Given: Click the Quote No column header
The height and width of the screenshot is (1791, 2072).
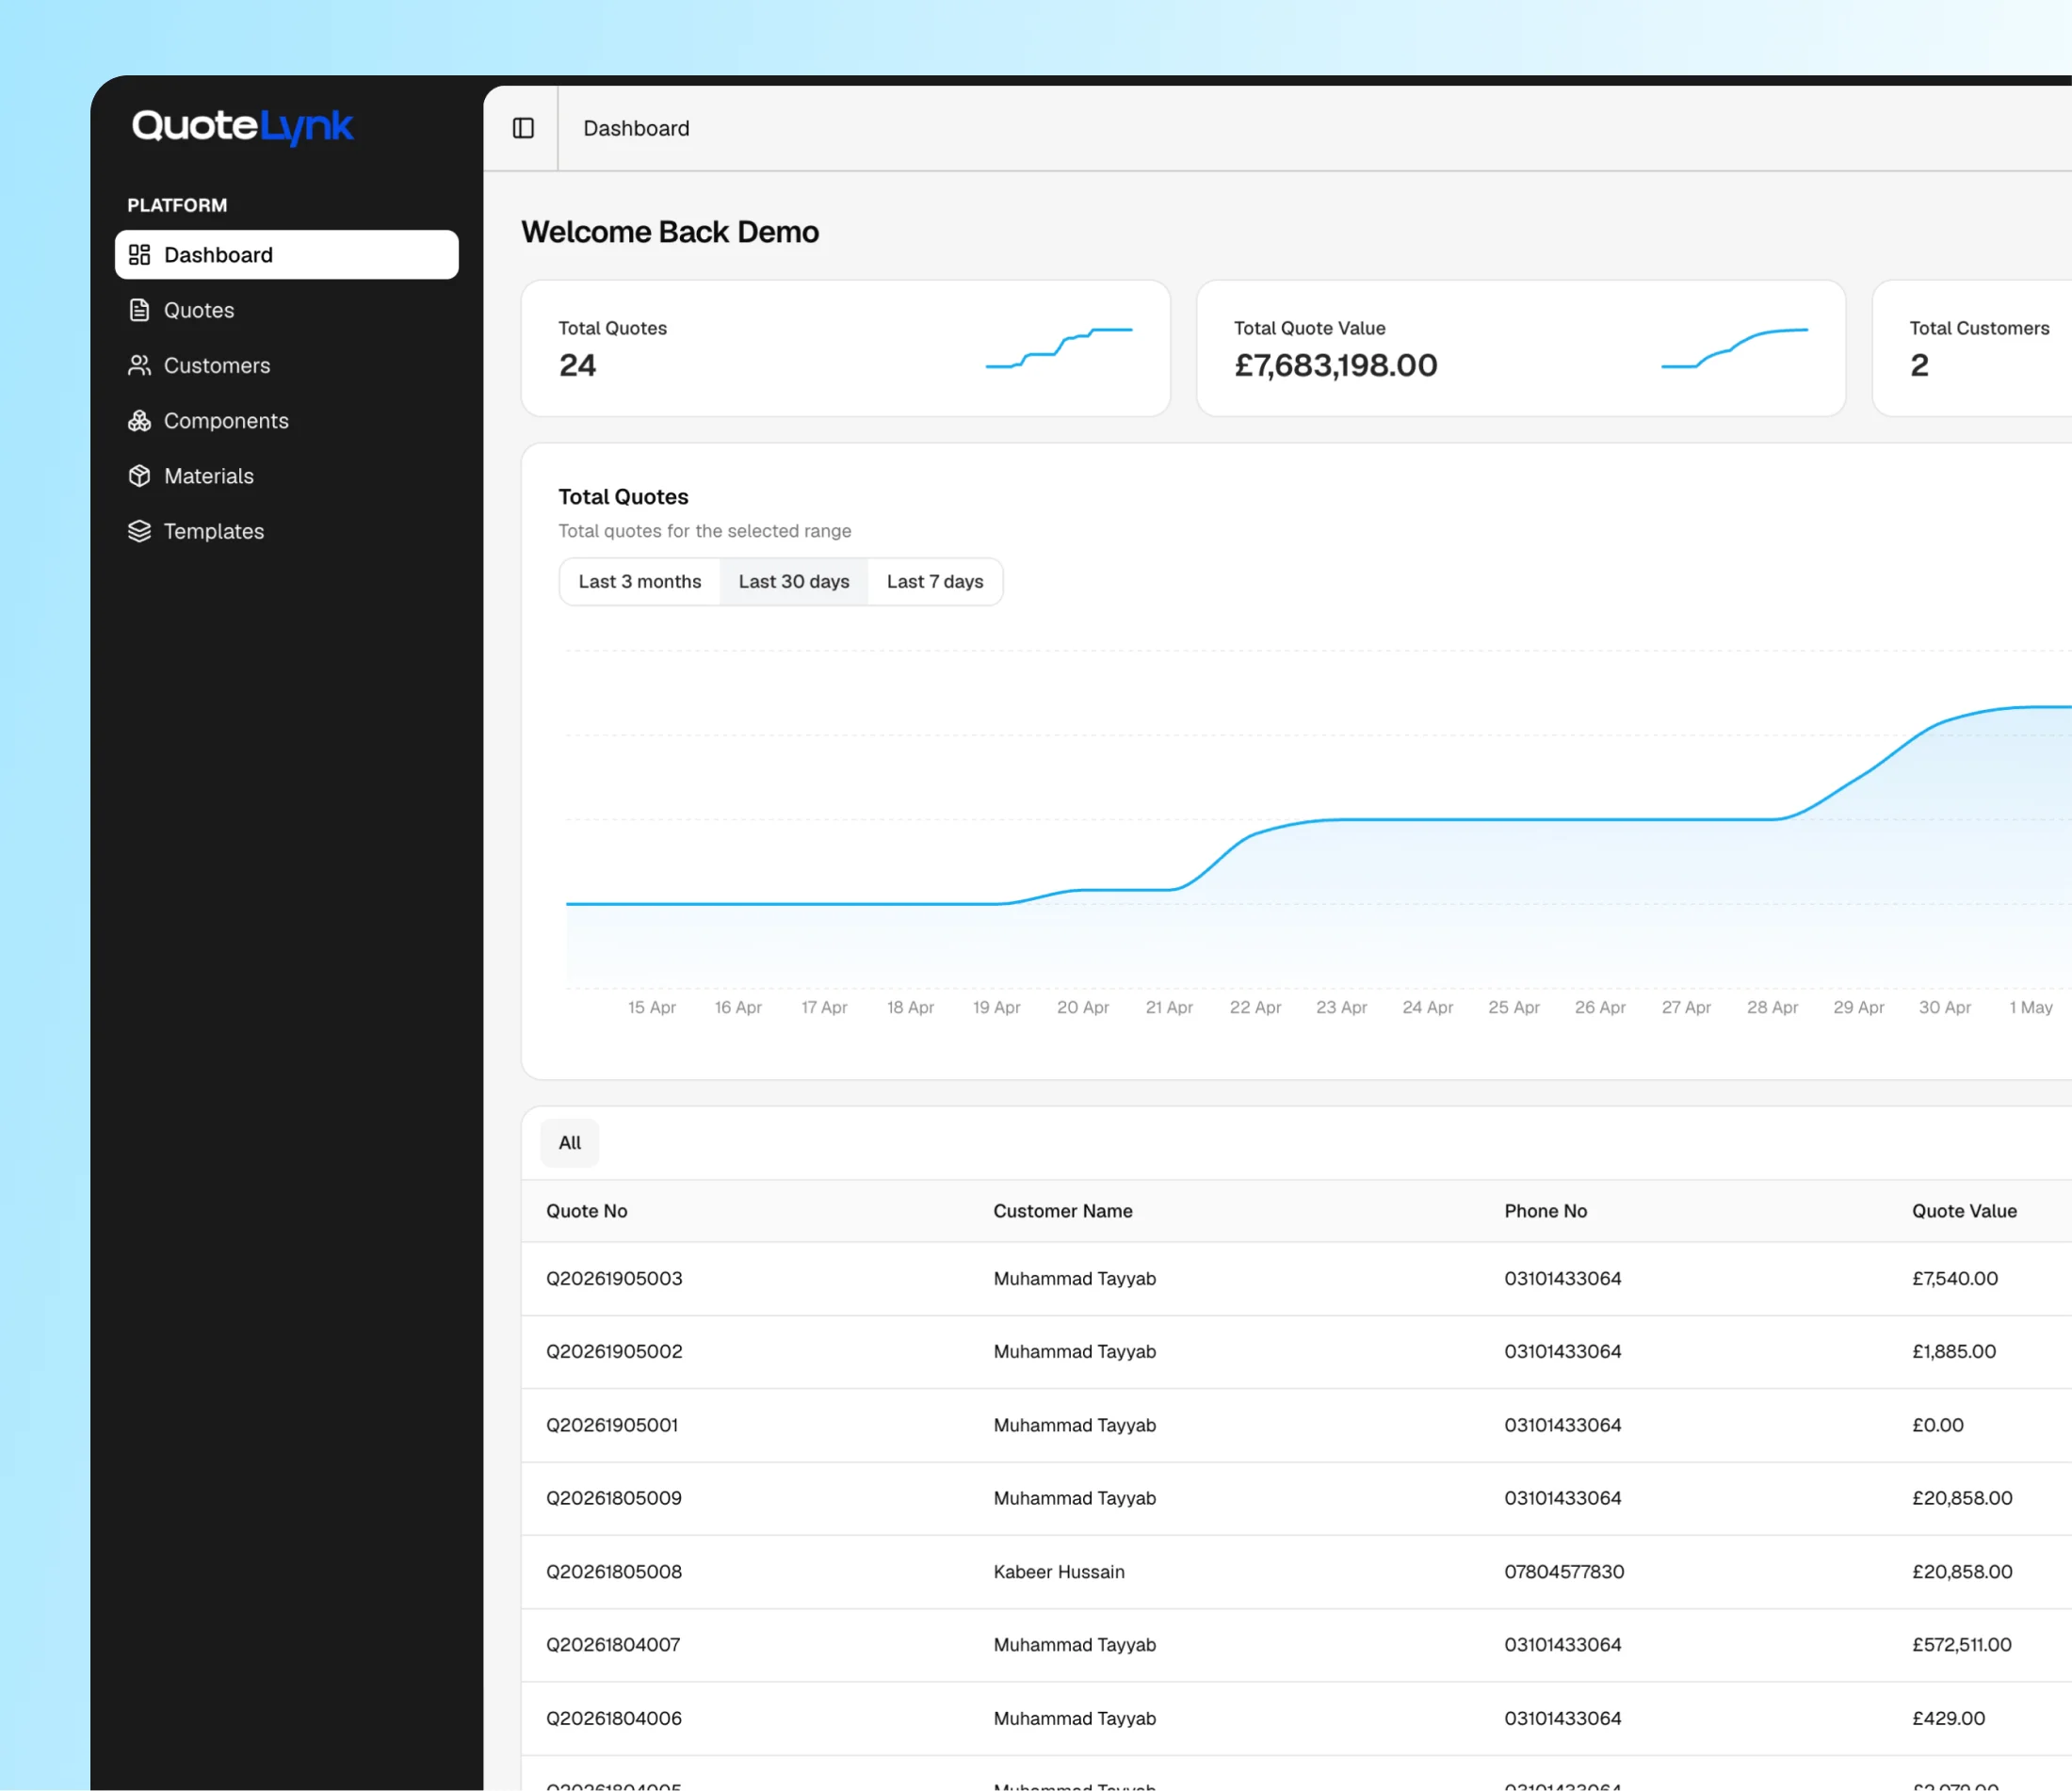Looking at the screenshot, I should point(587,1211).
